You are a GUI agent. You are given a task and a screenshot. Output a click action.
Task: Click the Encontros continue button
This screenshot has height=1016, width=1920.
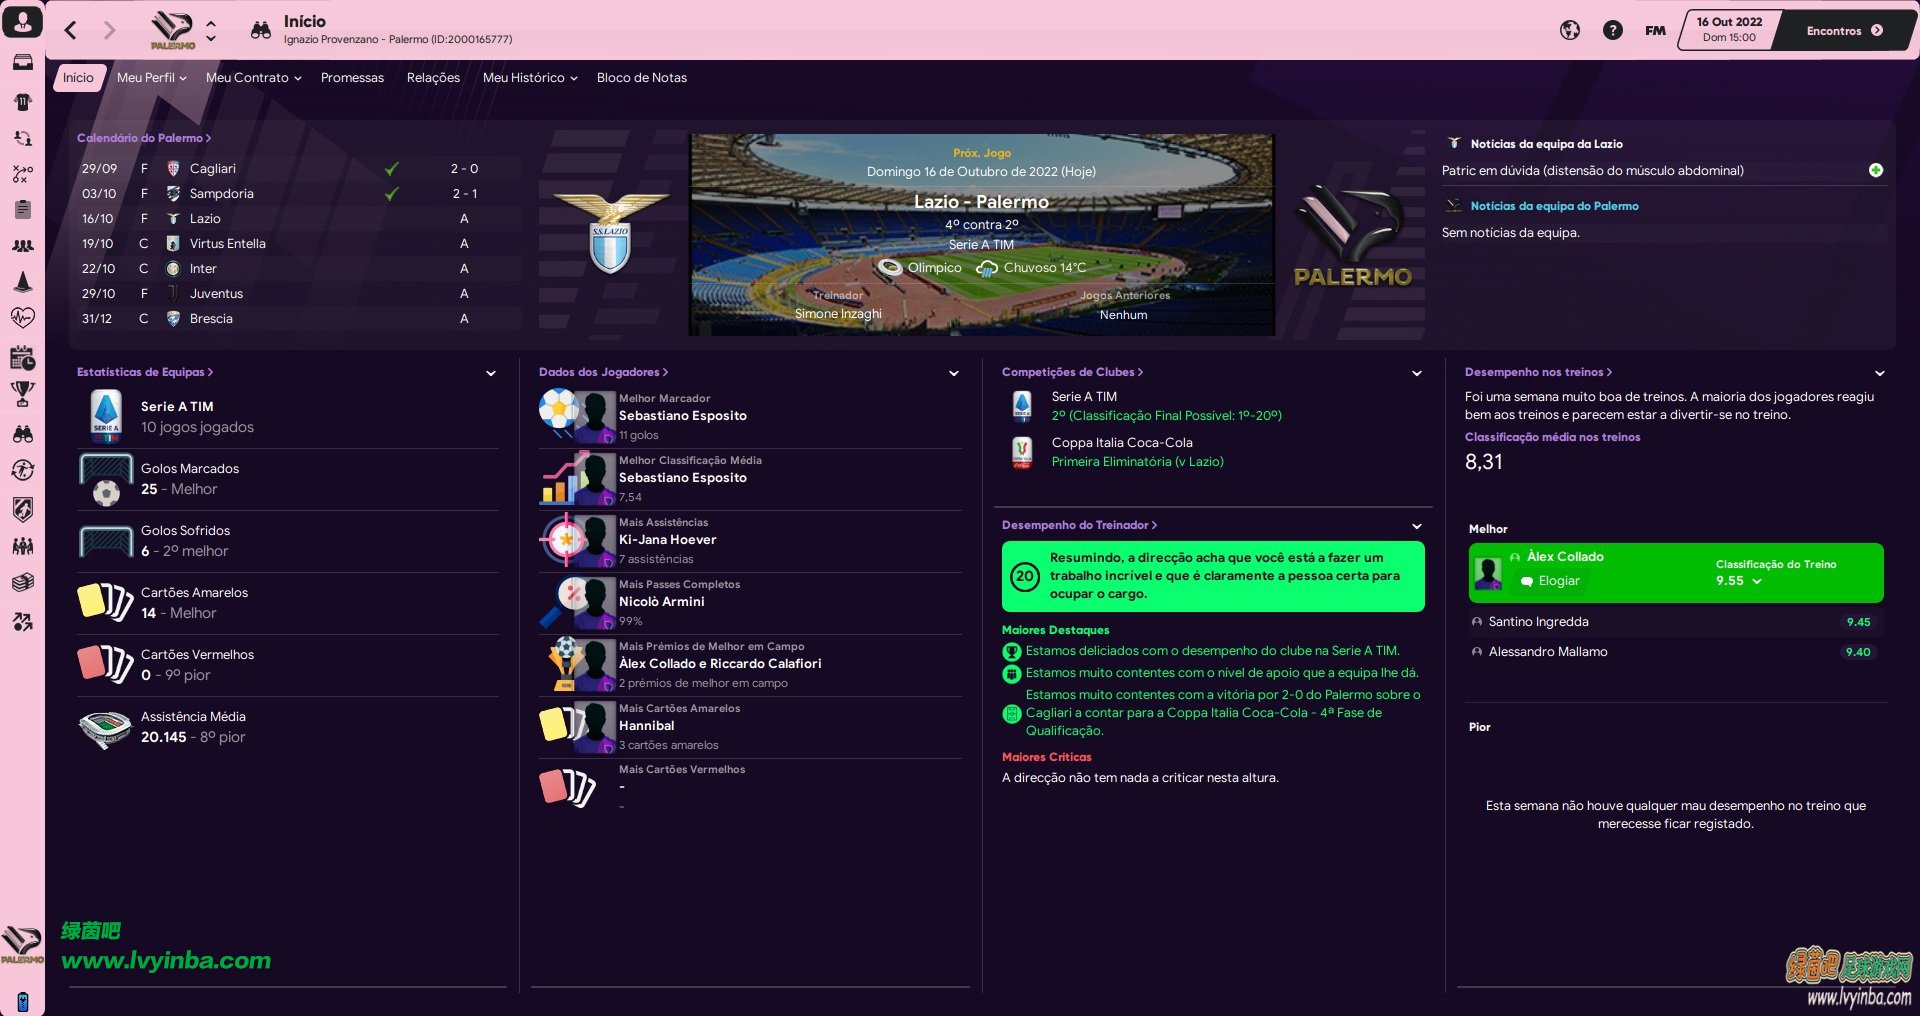pos(1844,31)
